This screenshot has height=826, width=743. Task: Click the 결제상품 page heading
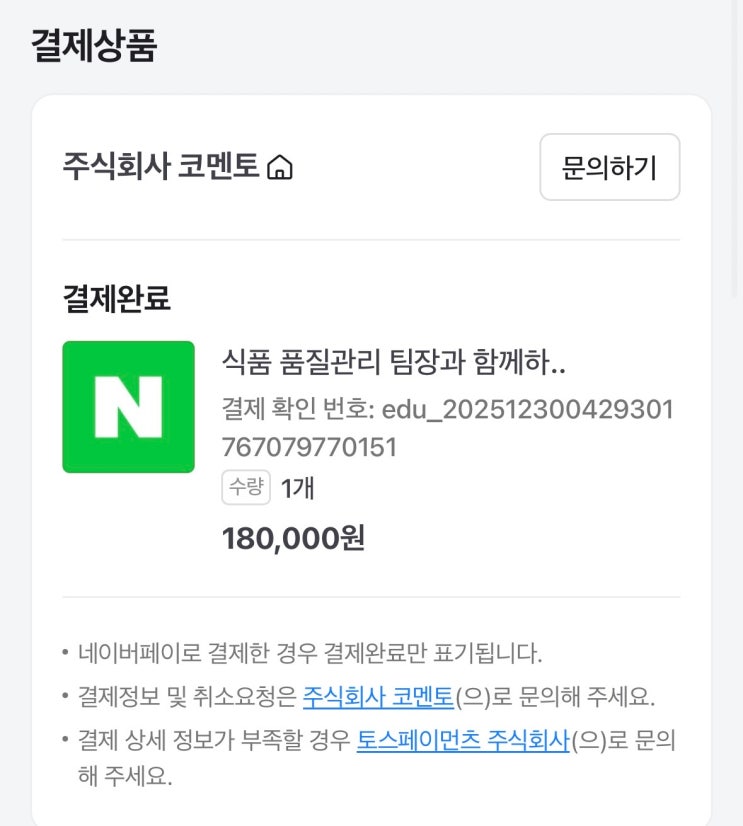[94, 46]
